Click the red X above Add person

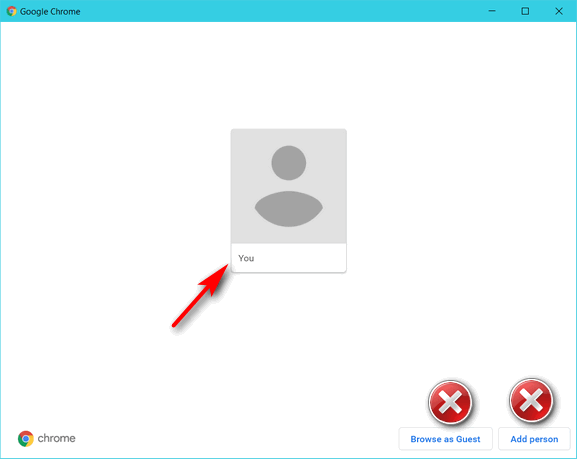point(531,400)
